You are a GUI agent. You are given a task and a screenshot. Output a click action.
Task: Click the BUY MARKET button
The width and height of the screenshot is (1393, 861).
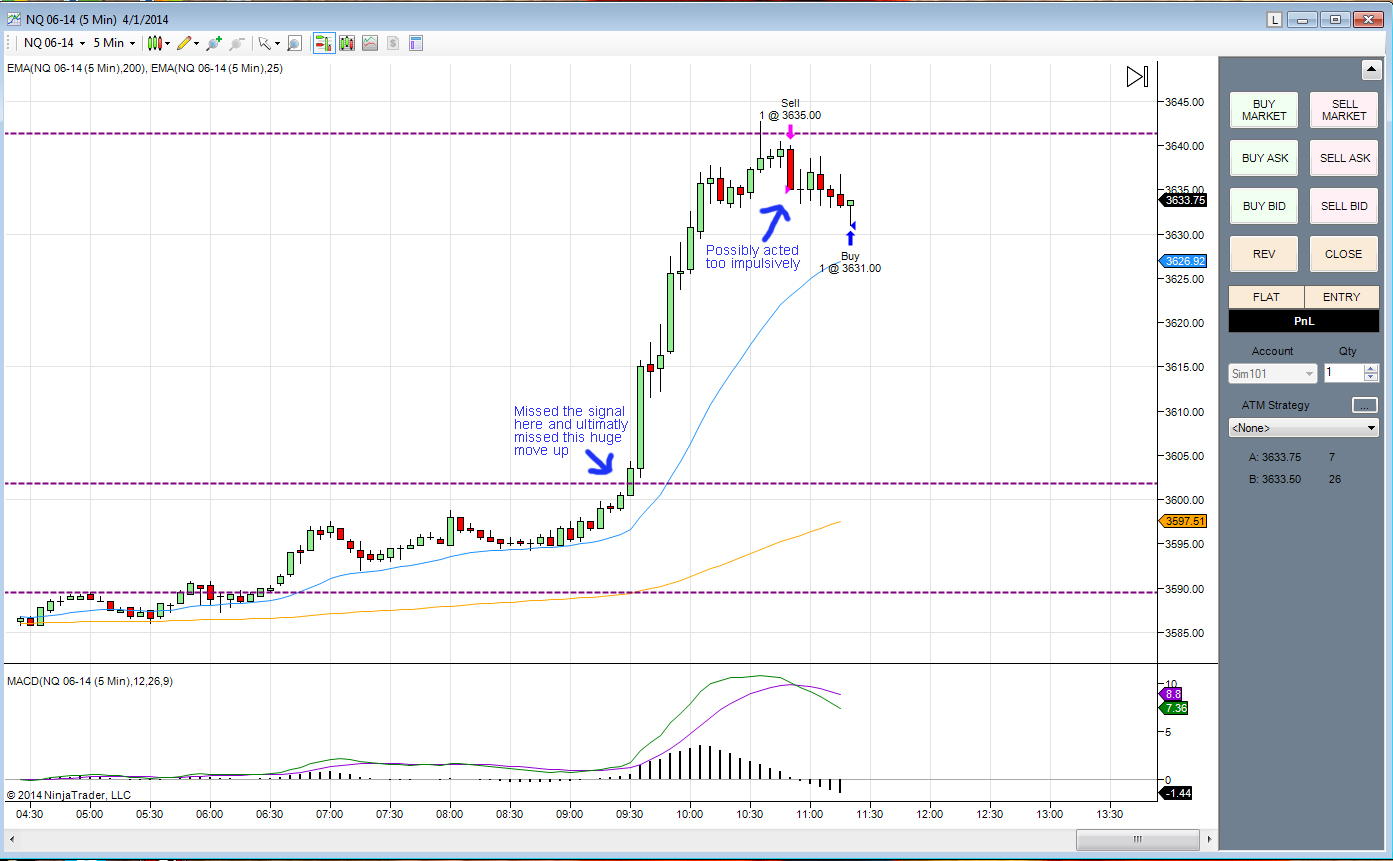point(1264,110)
